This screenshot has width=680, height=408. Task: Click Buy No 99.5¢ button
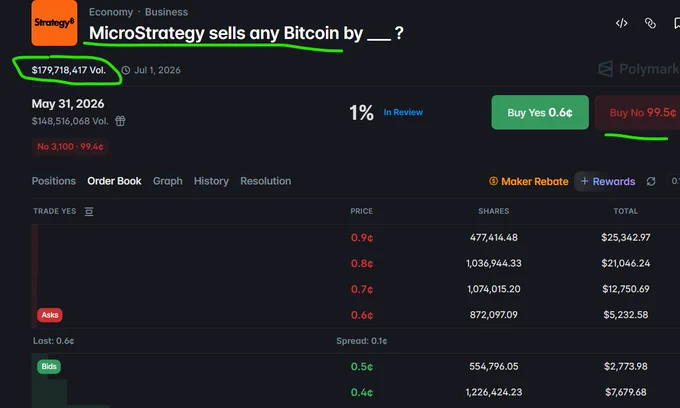point(638,112)
